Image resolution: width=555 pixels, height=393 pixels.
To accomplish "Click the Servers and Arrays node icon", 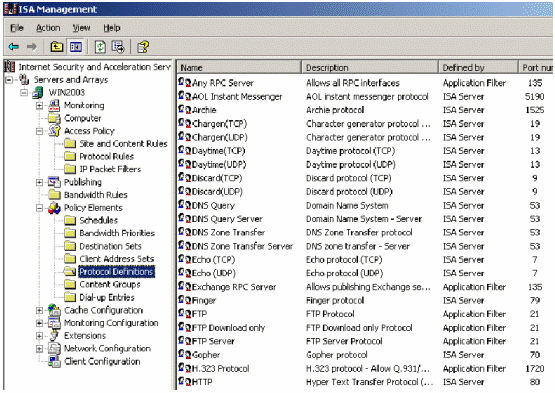I will (x=24, y=80).
